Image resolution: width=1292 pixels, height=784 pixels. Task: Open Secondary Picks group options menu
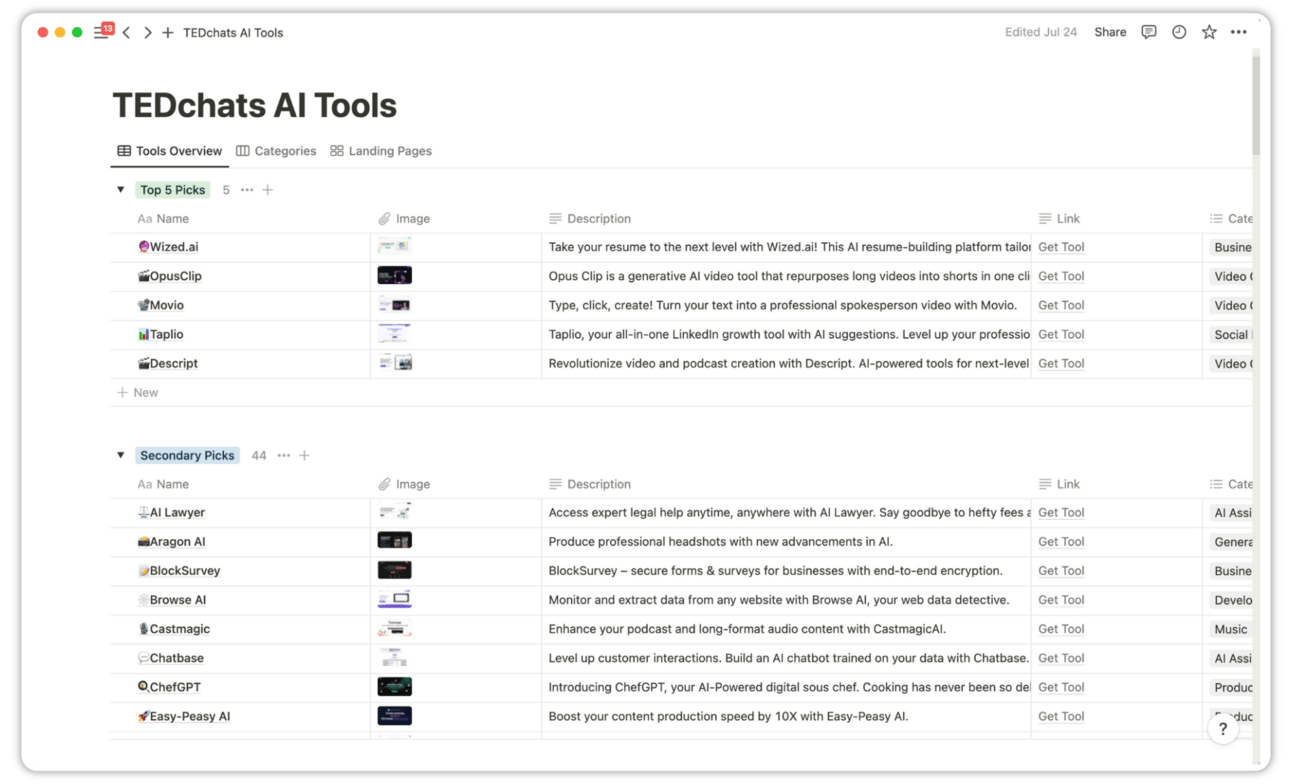[284, 456]
